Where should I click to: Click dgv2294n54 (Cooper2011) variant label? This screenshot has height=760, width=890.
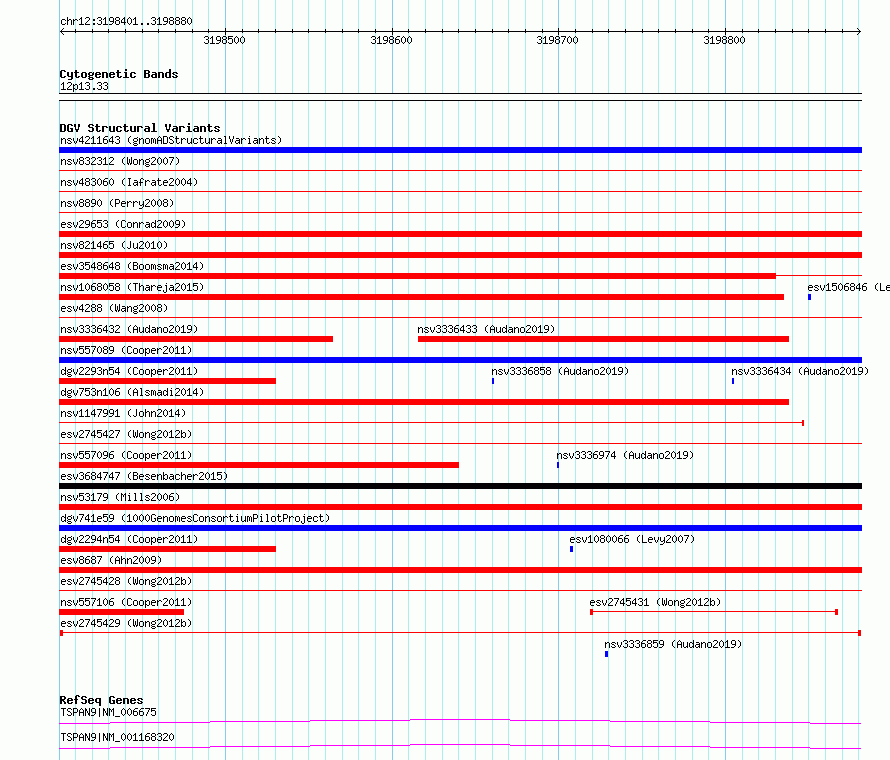tap(129, 539)
